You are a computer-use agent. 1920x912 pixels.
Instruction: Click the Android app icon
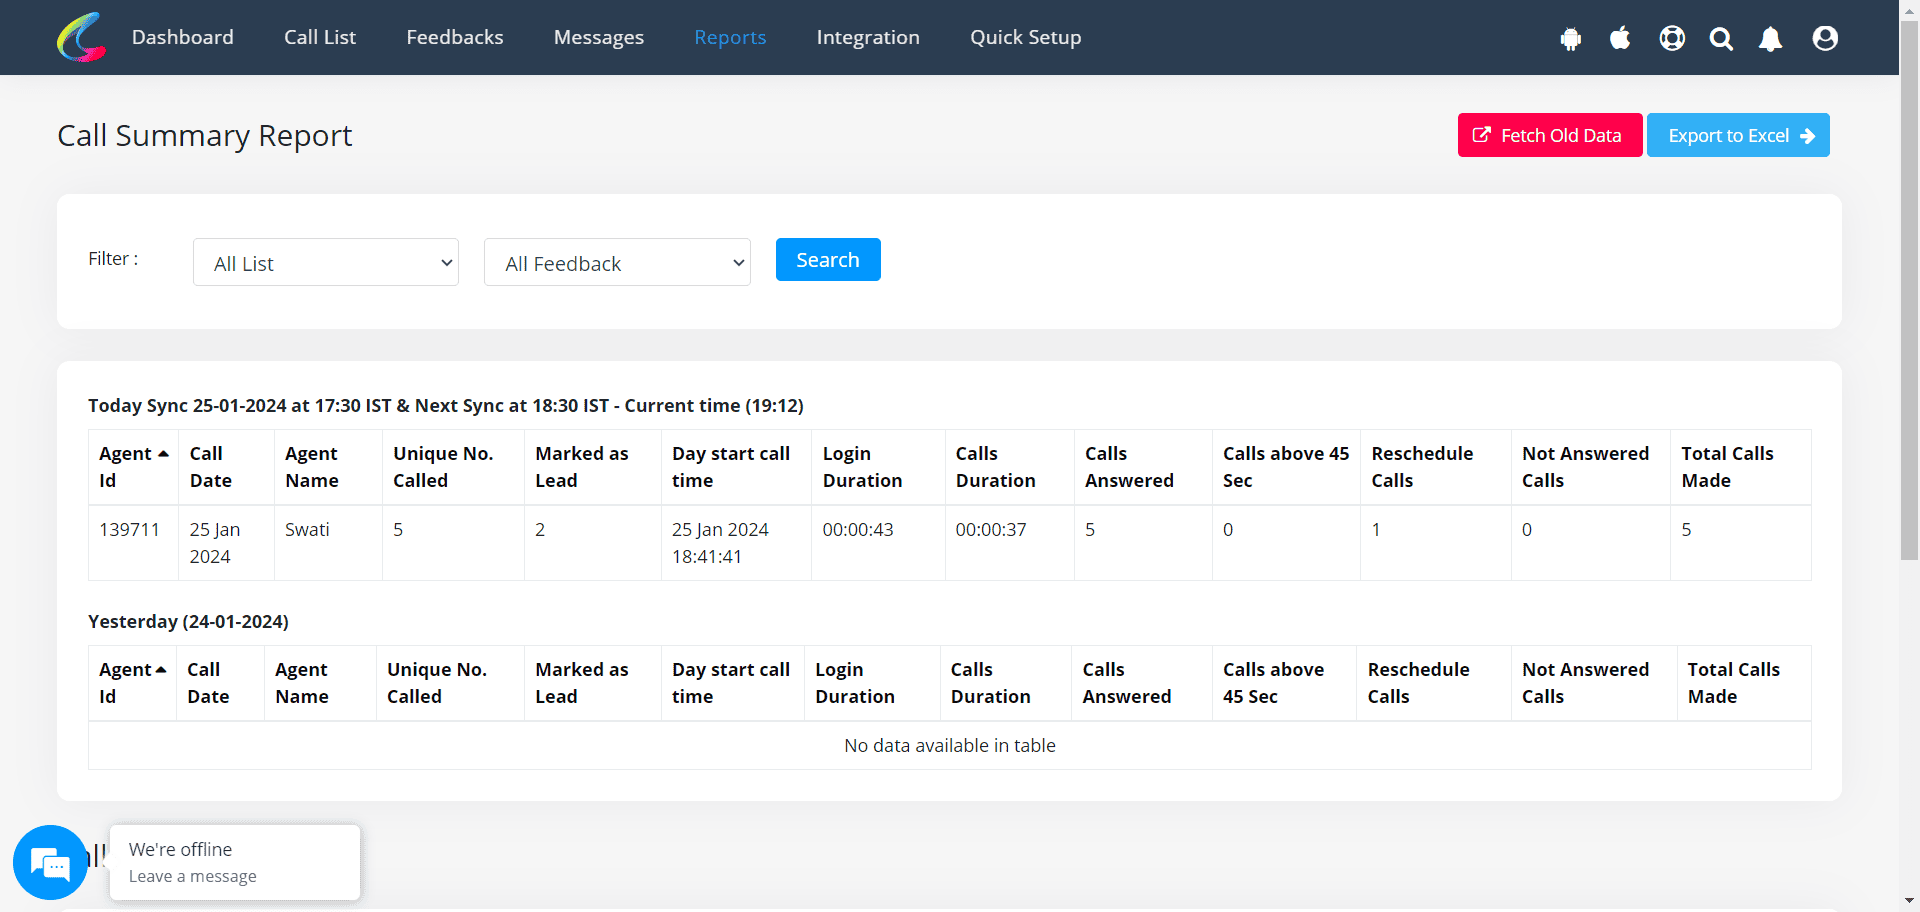click(x=1570, y=38)
